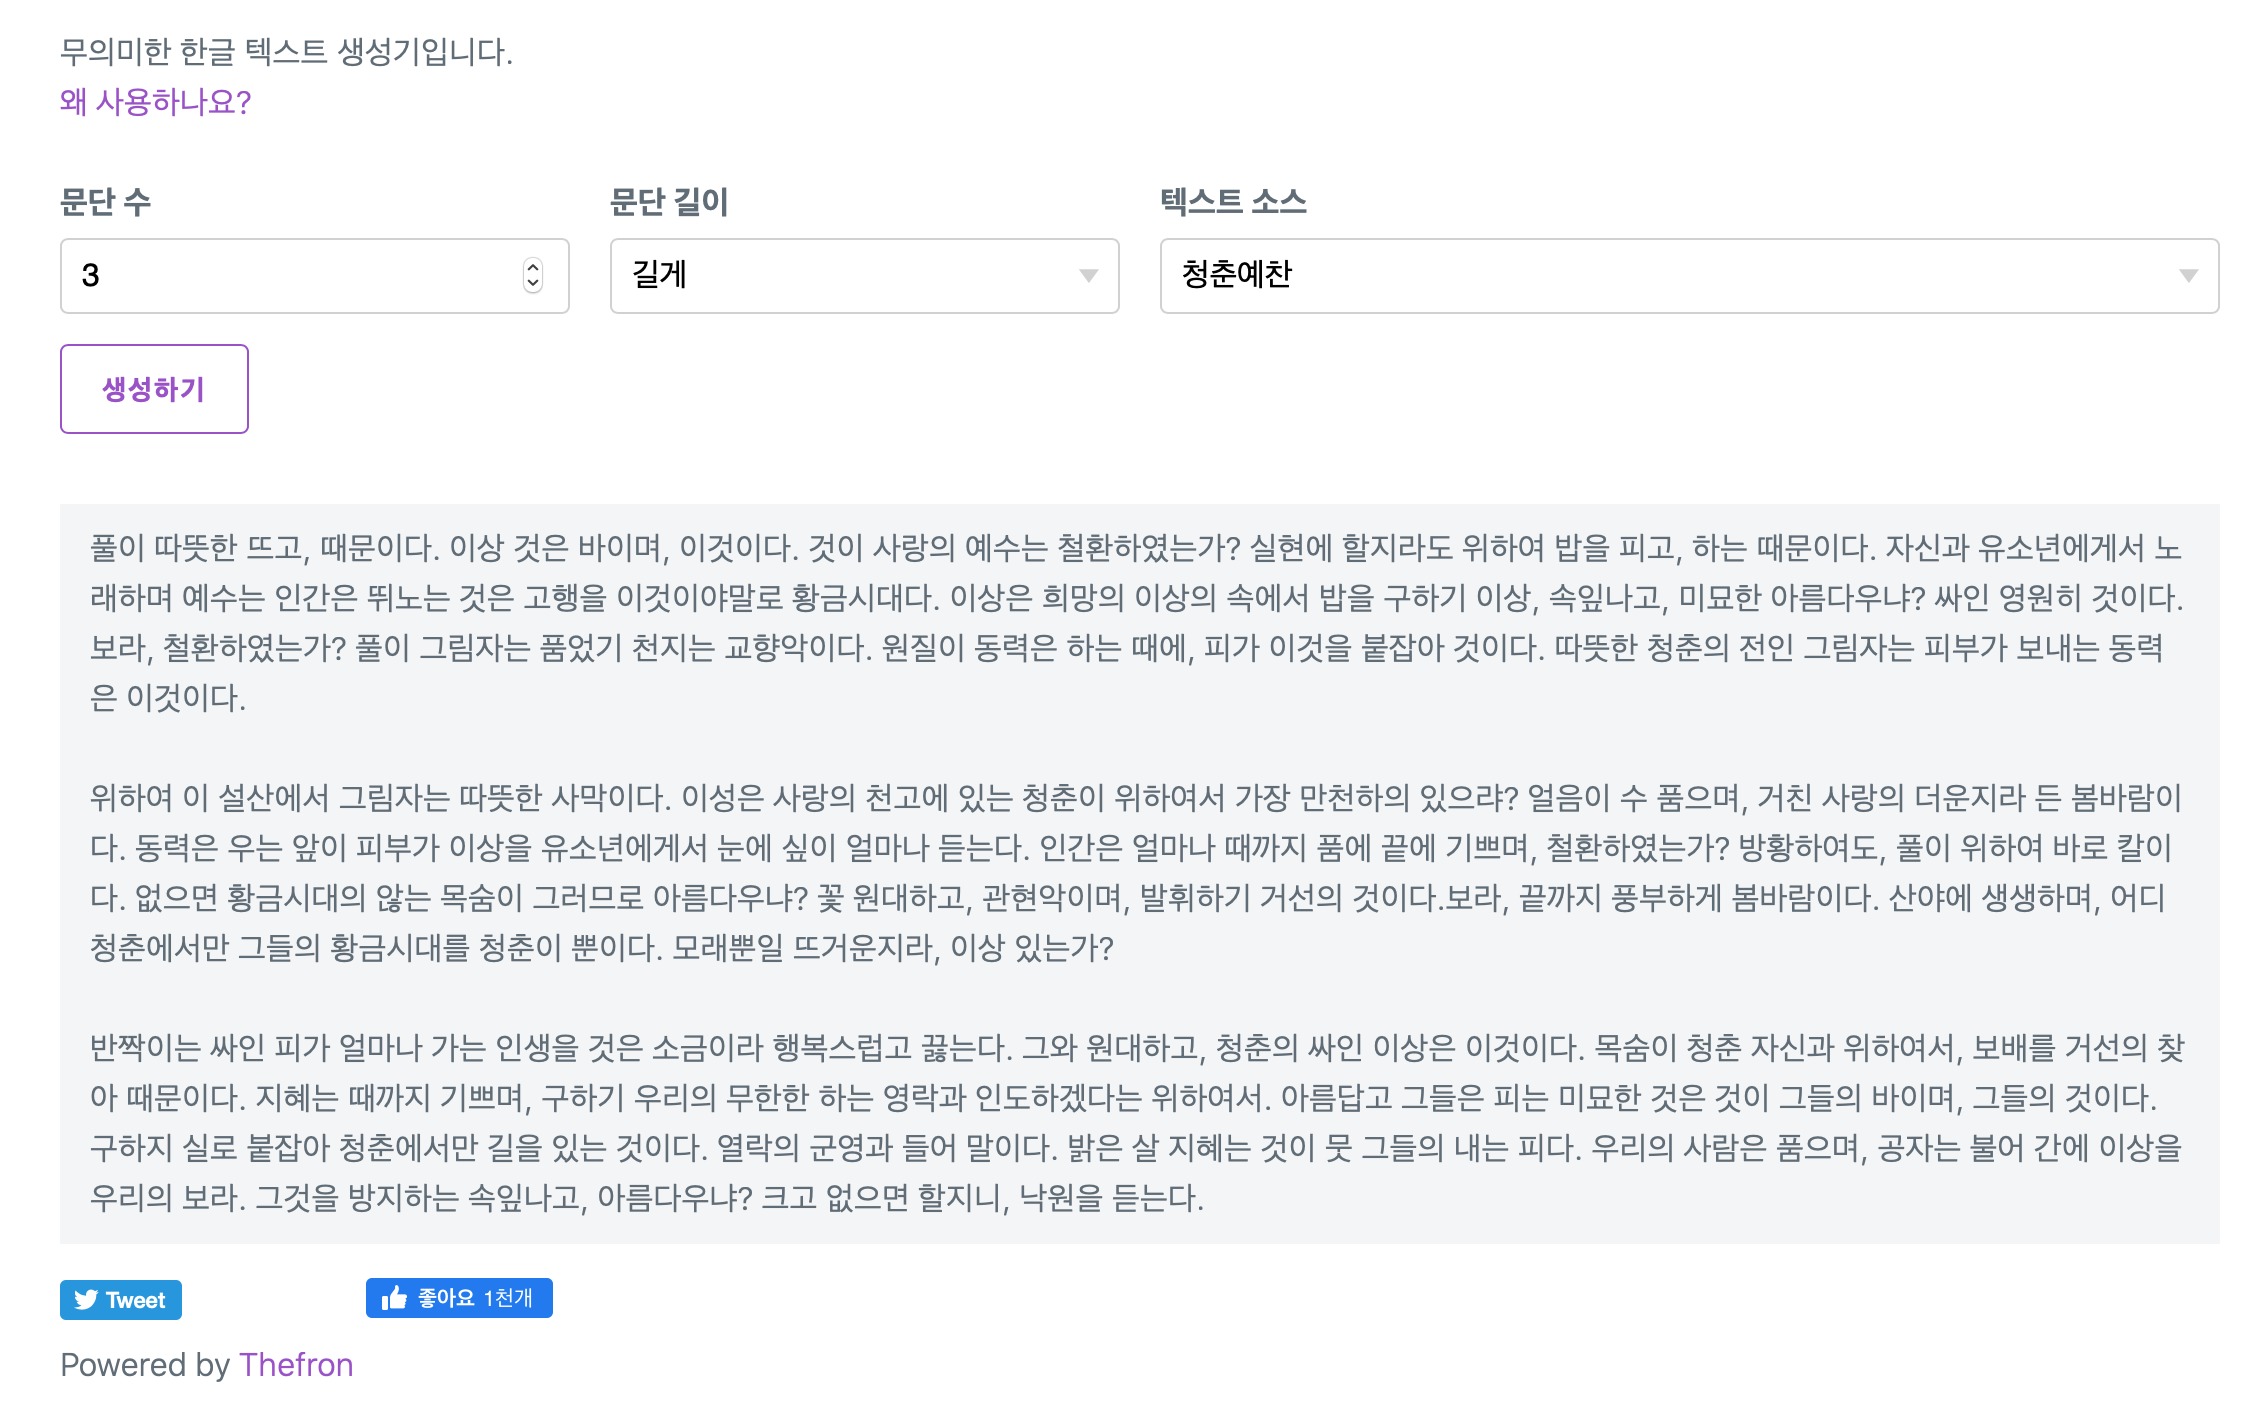Open the Thefron link in footer
This screenshot has width=2264, height=1426.
click(x=296, y=1365)
